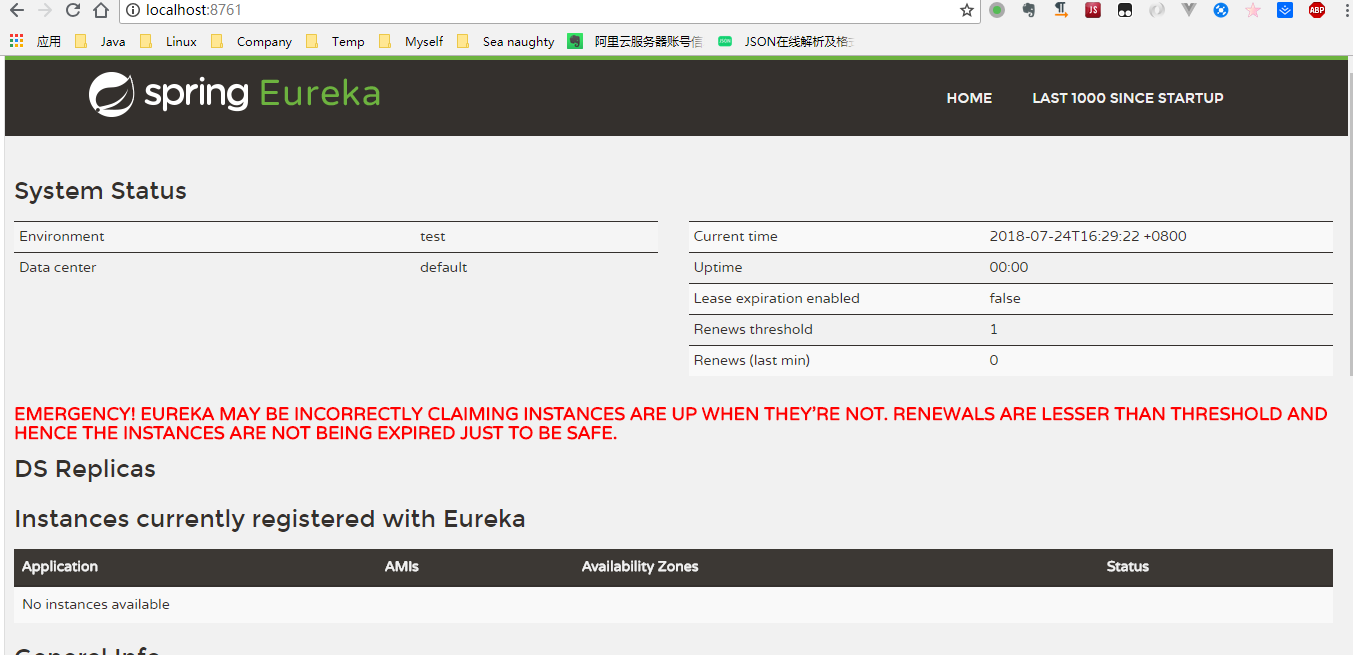Viewport: 1353px width, 655px height.
Task: Select Lease expiration enabled value 'false'
Action: pos(1005,299)
